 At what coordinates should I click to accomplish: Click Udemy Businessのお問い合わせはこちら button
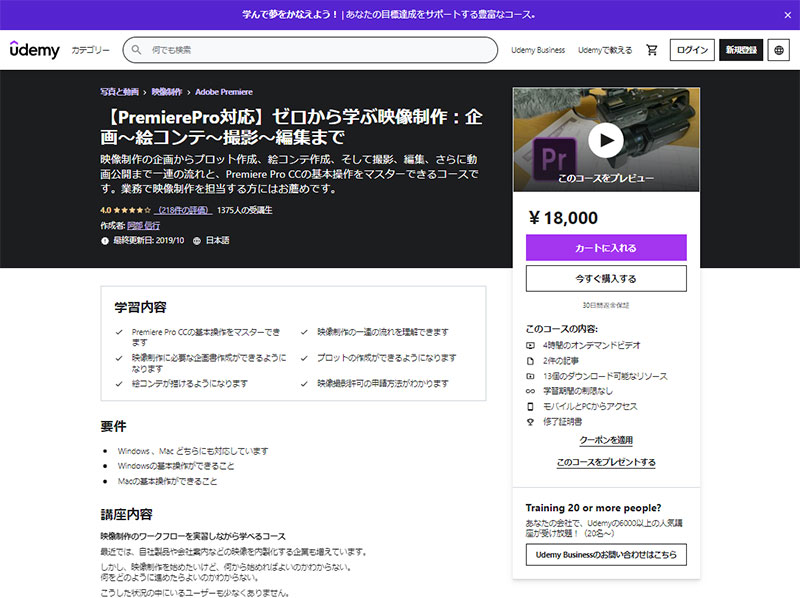click(606, 555)
